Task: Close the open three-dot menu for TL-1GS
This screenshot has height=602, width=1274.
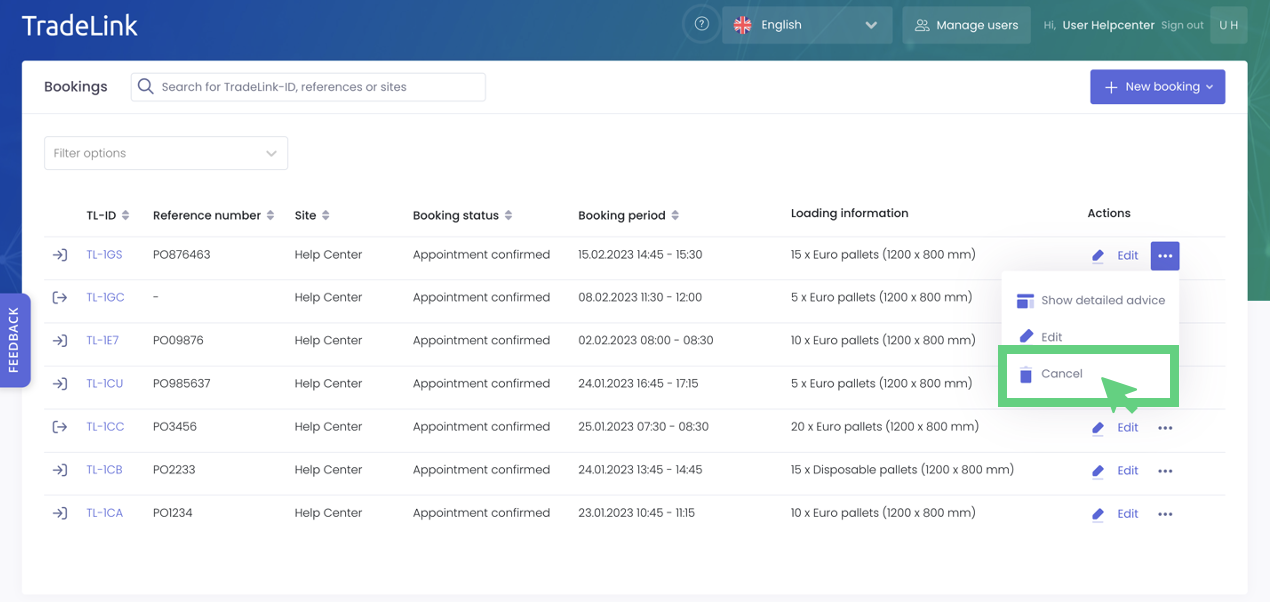Action: tap(1165, 256)
